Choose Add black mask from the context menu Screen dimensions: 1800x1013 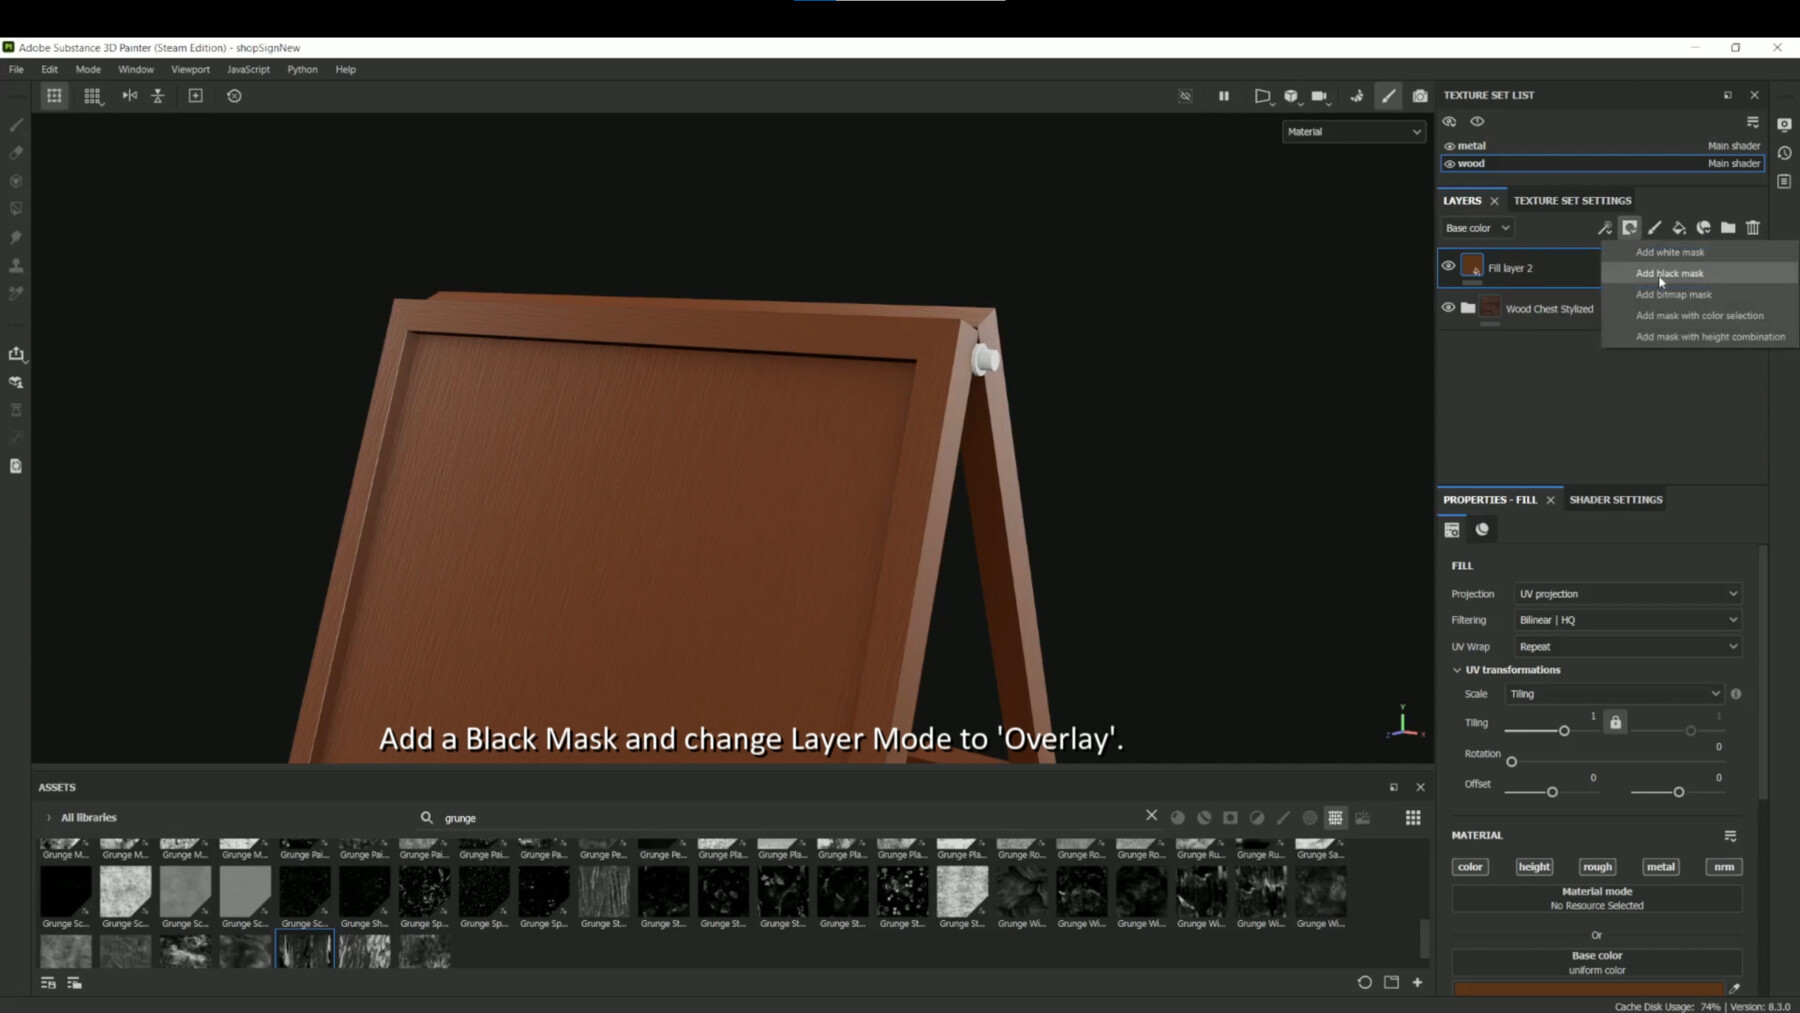(x=1670, y=273)
